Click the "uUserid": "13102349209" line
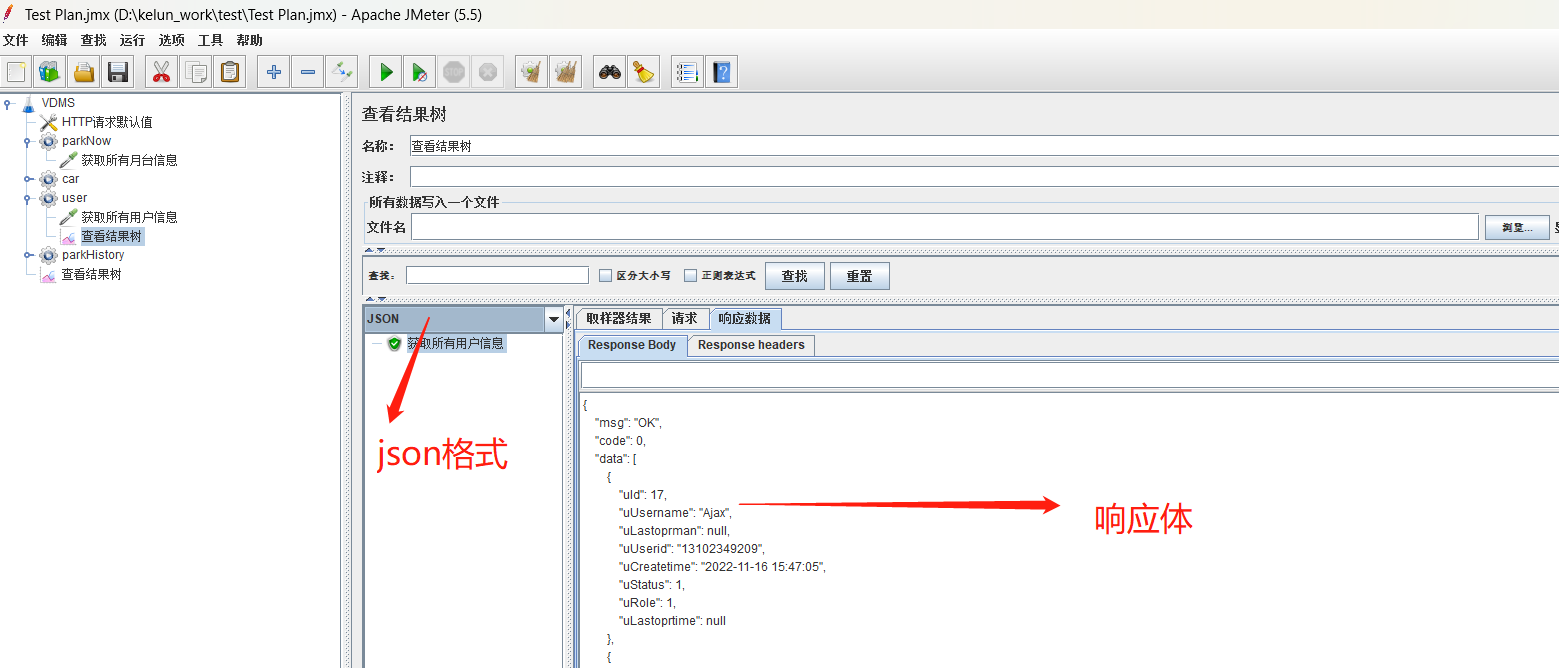 692,549
